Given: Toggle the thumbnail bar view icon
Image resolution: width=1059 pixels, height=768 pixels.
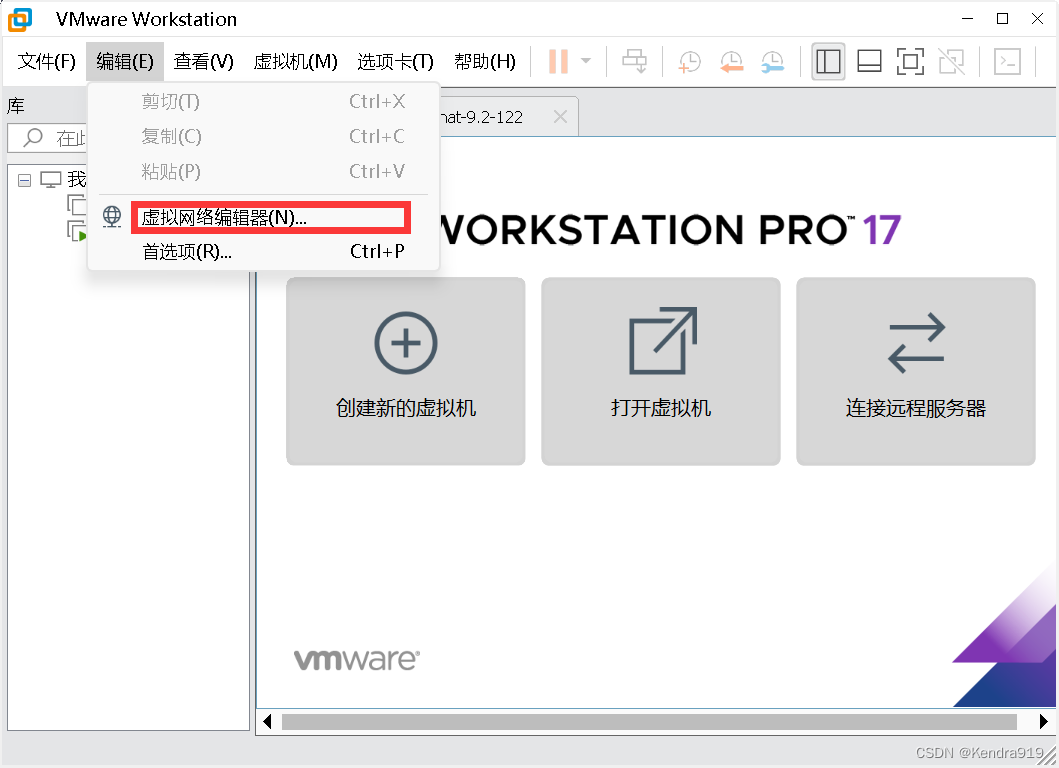Looking at the screenshot, I should pyautogui.click(x=869, y=61).
